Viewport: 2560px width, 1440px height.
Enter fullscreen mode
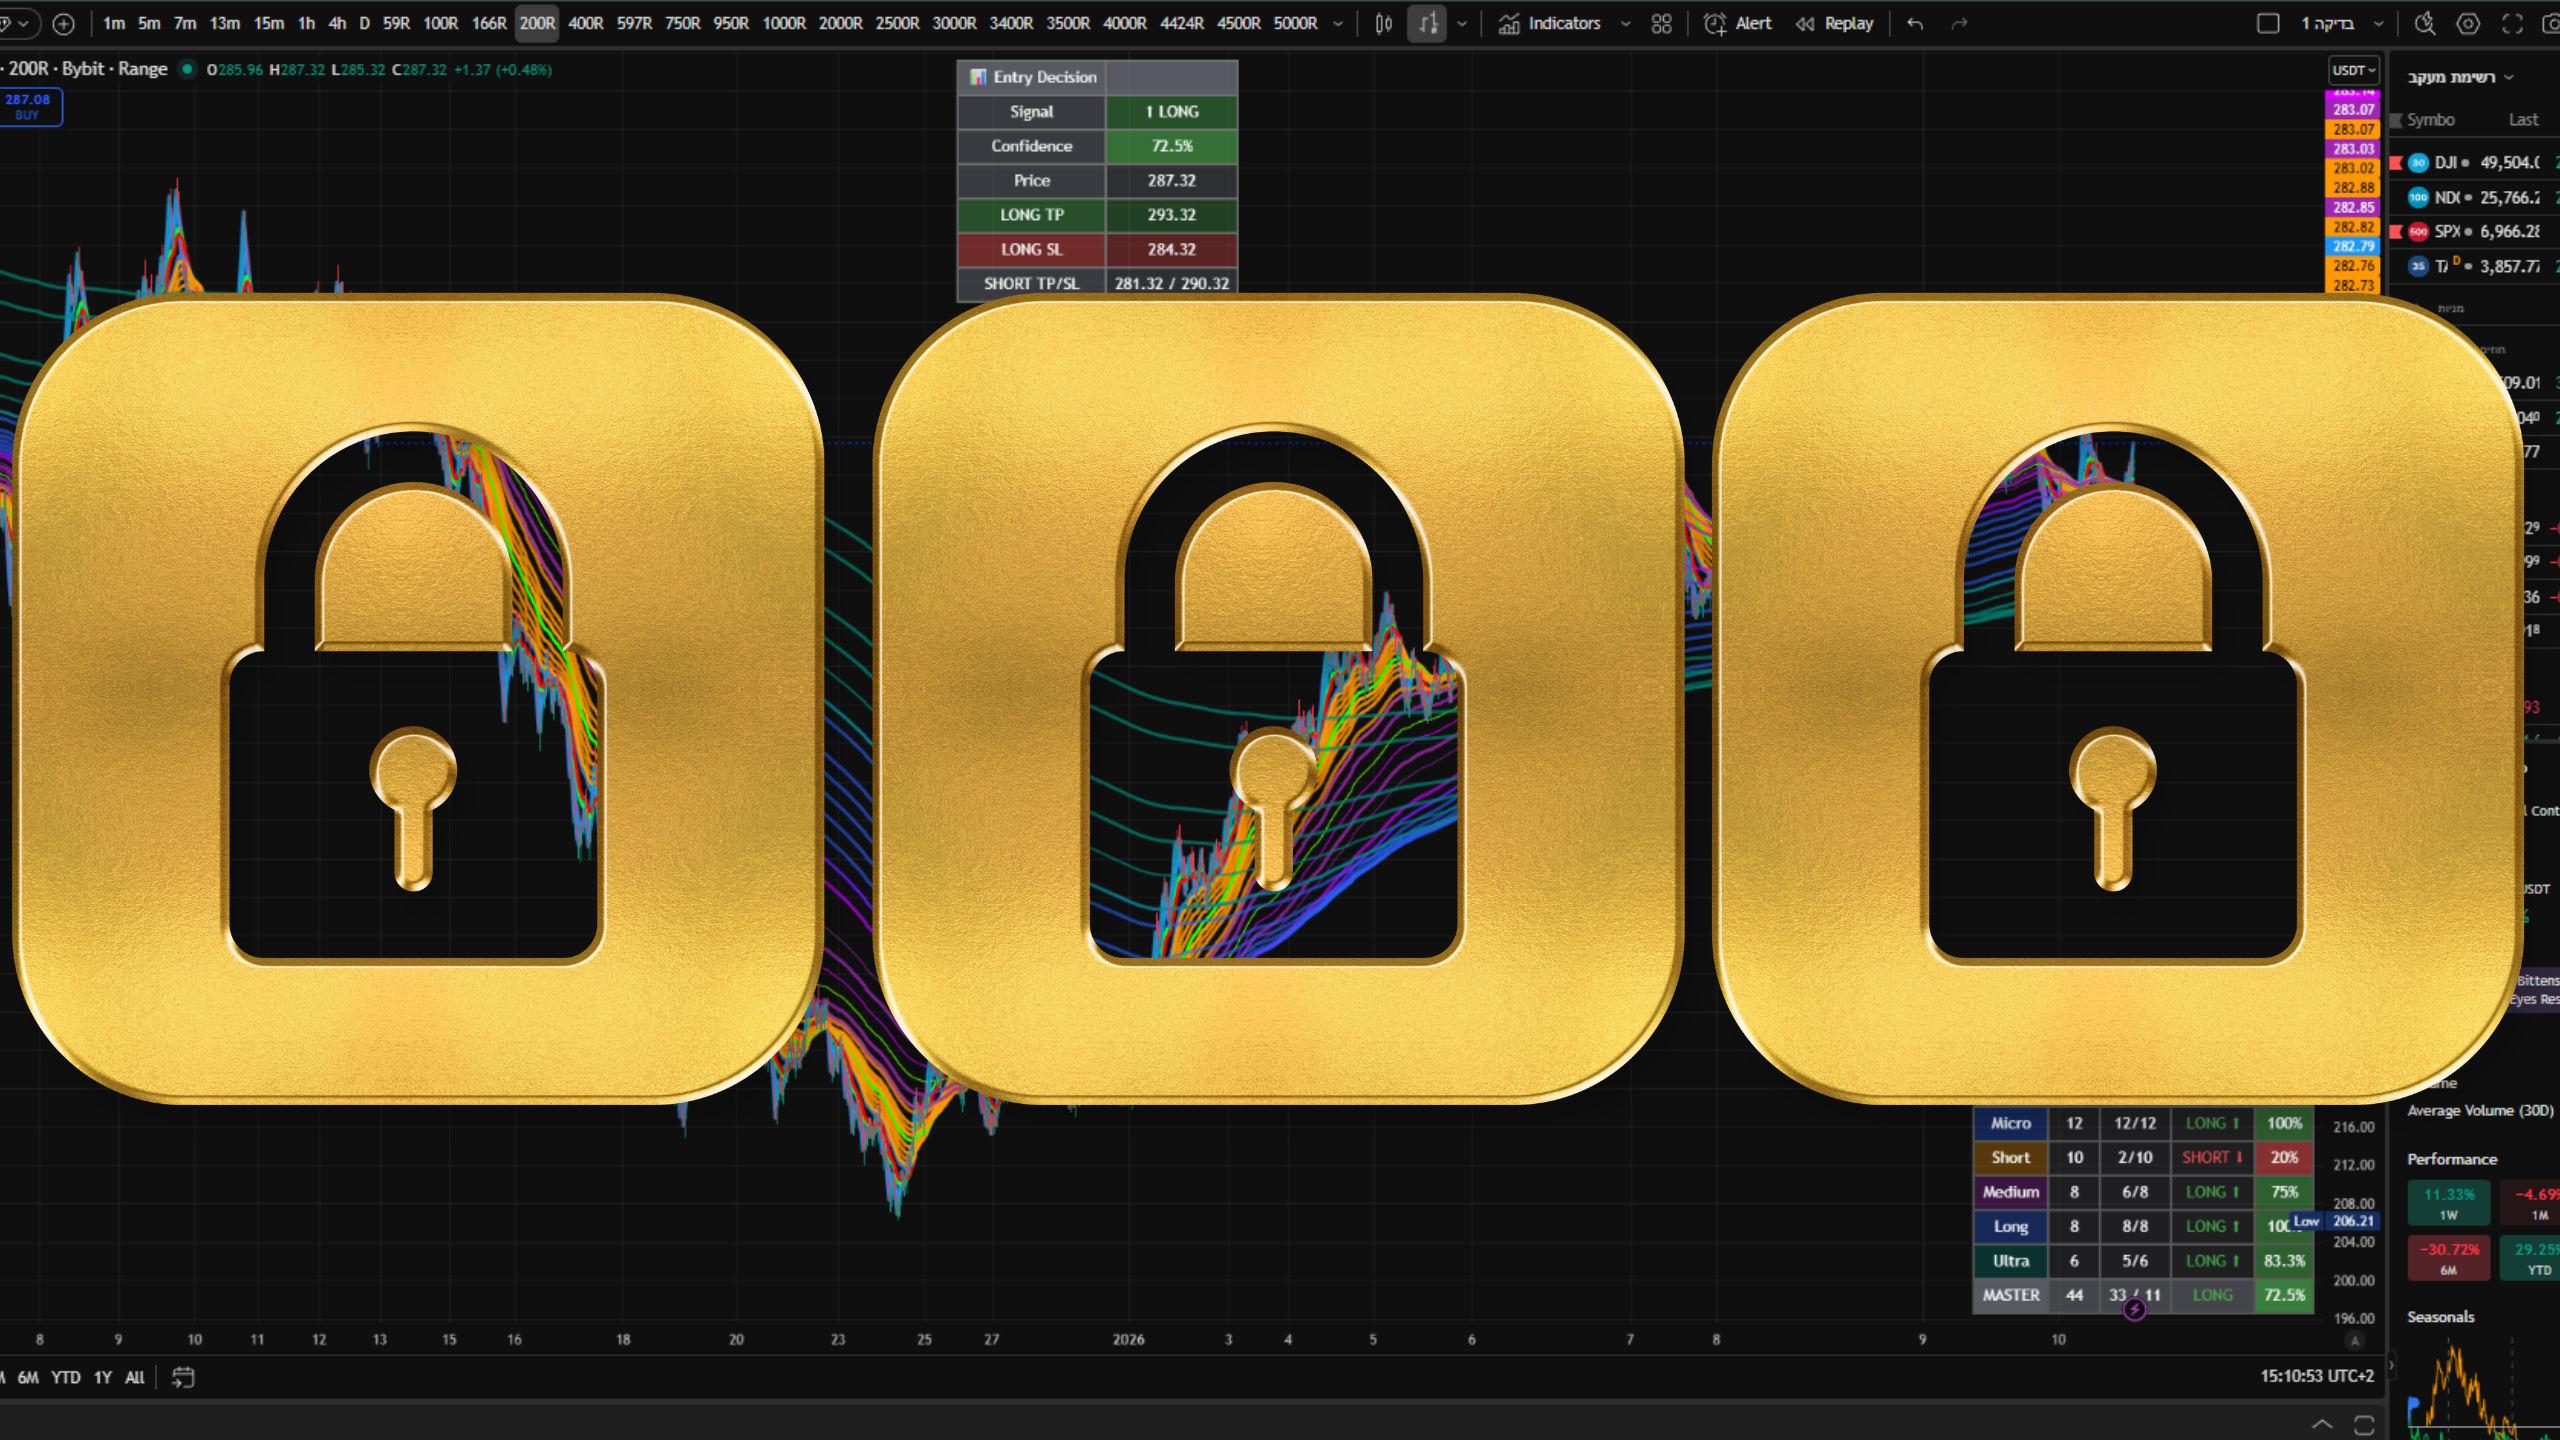[x=2512, y=23]
